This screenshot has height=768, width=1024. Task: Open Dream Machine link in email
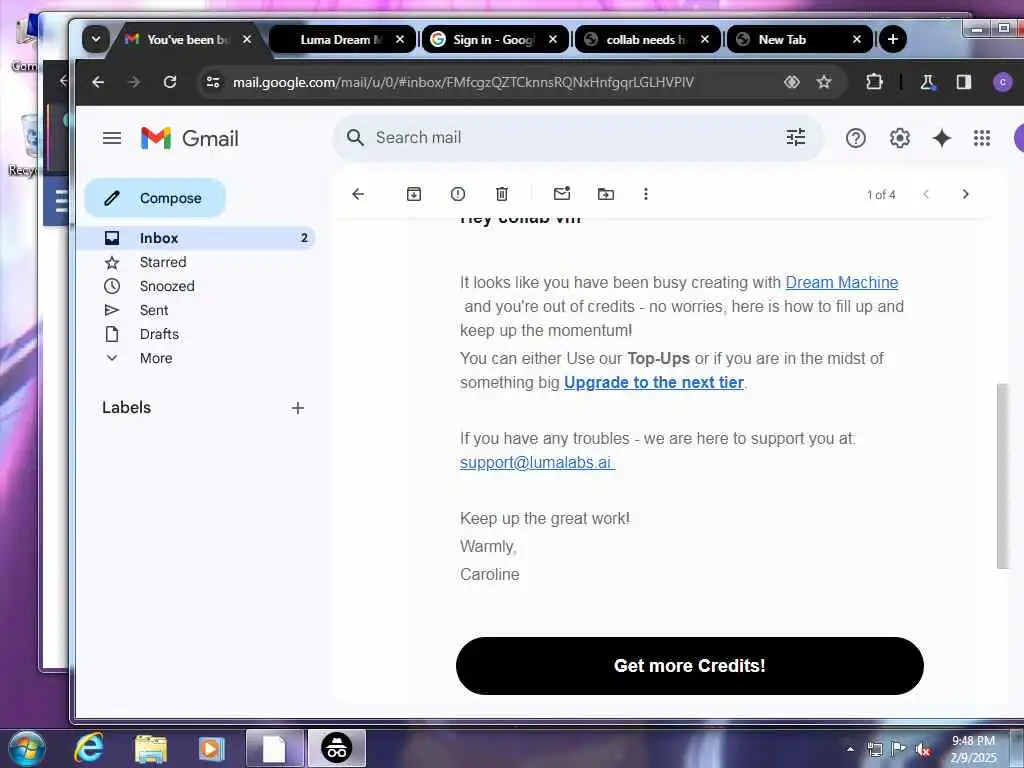842,282
